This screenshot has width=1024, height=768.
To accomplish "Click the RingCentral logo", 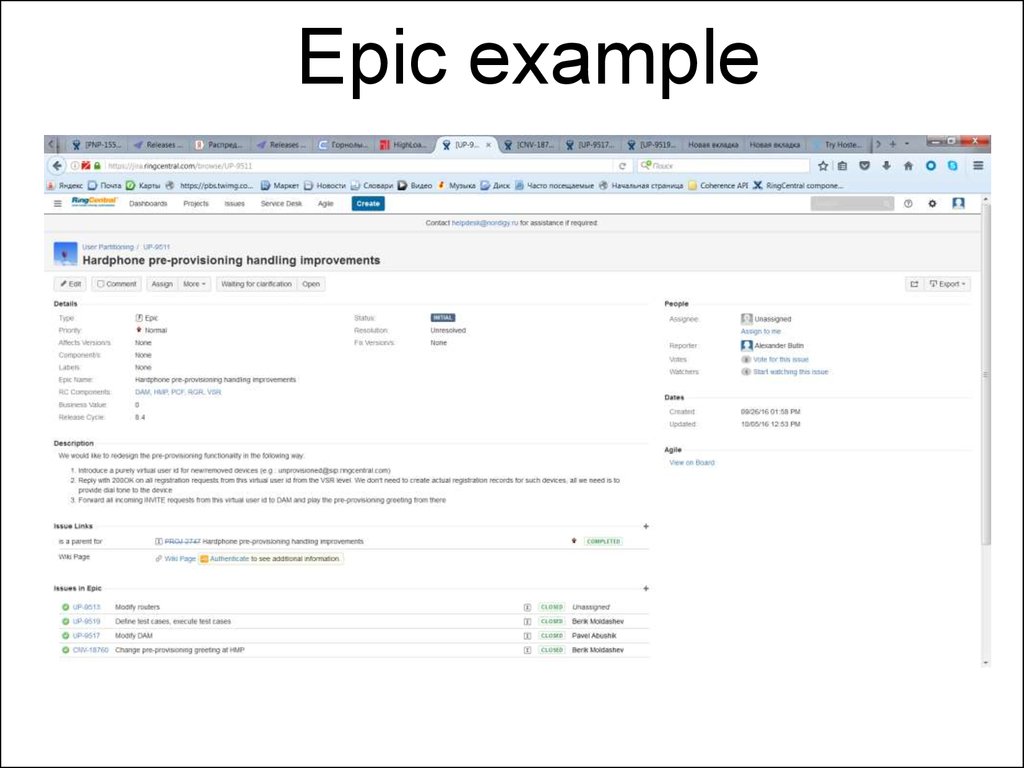I will click(94, 203).
